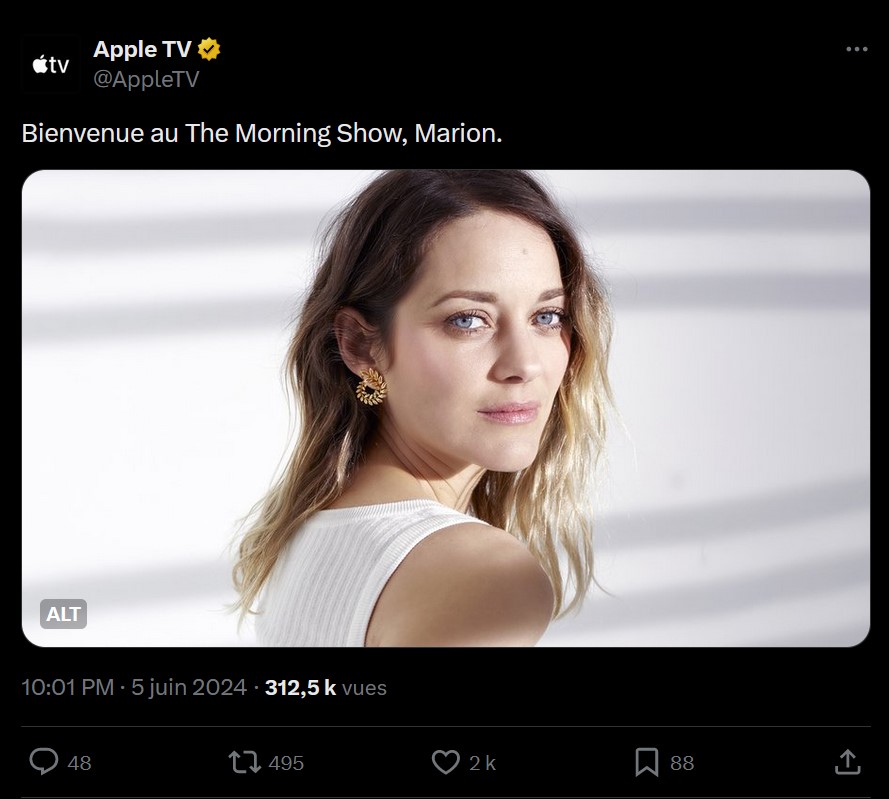Click the repost arrows icon

(x=243, y=763)
